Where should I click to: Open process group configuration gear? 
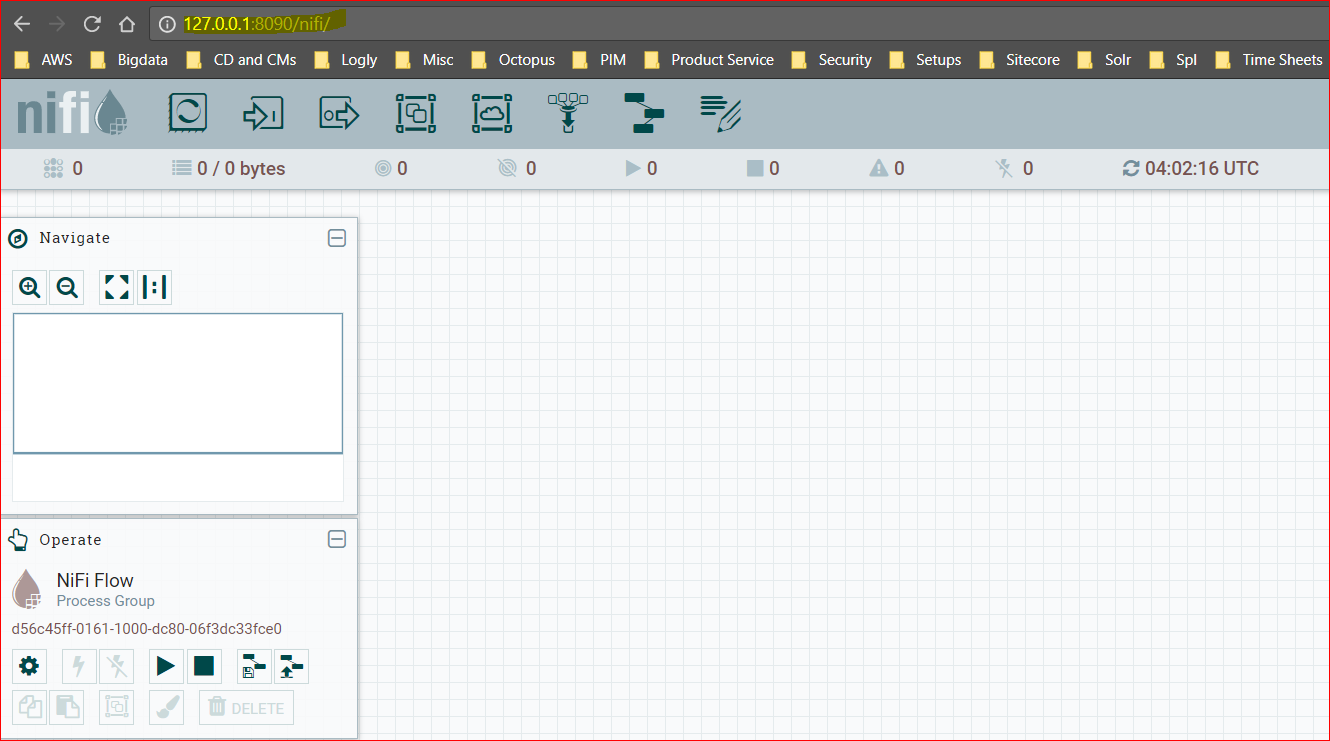click(x=29, y=666)
